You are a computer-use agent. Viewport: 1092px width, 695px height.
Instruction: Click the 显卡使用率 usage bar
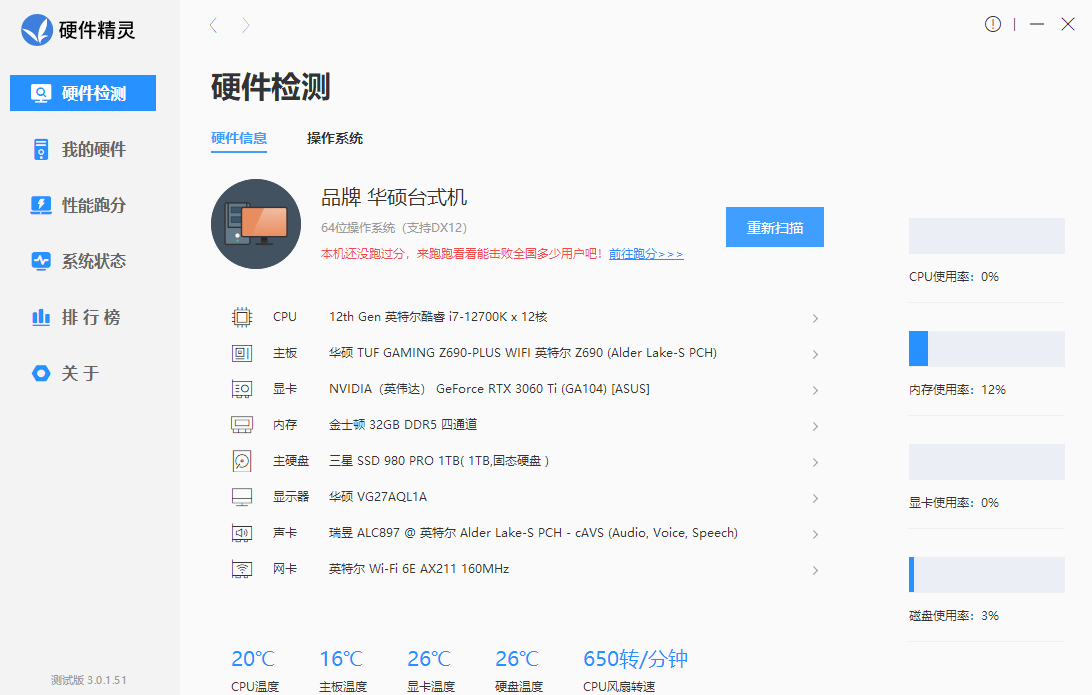click(987, 462)
